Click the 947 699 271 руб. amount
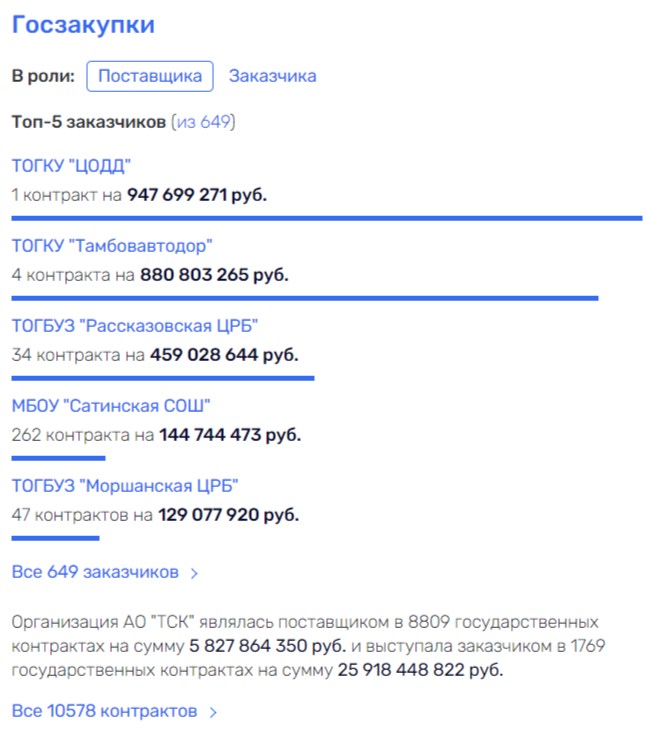The width and height of the screenshot is (646, 729). click(197, 194)
